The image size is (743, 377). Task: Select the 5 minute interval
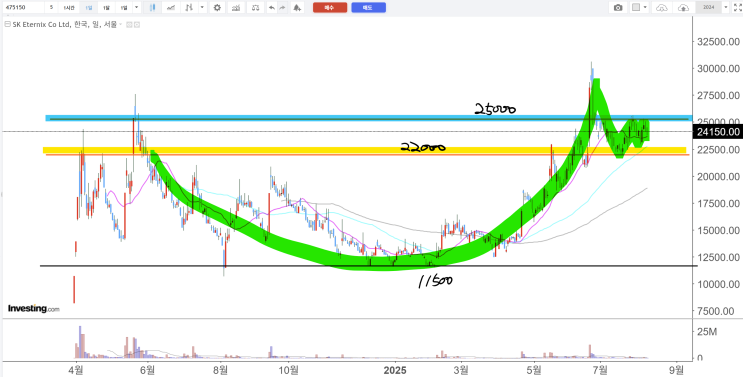tap(51, 8)
